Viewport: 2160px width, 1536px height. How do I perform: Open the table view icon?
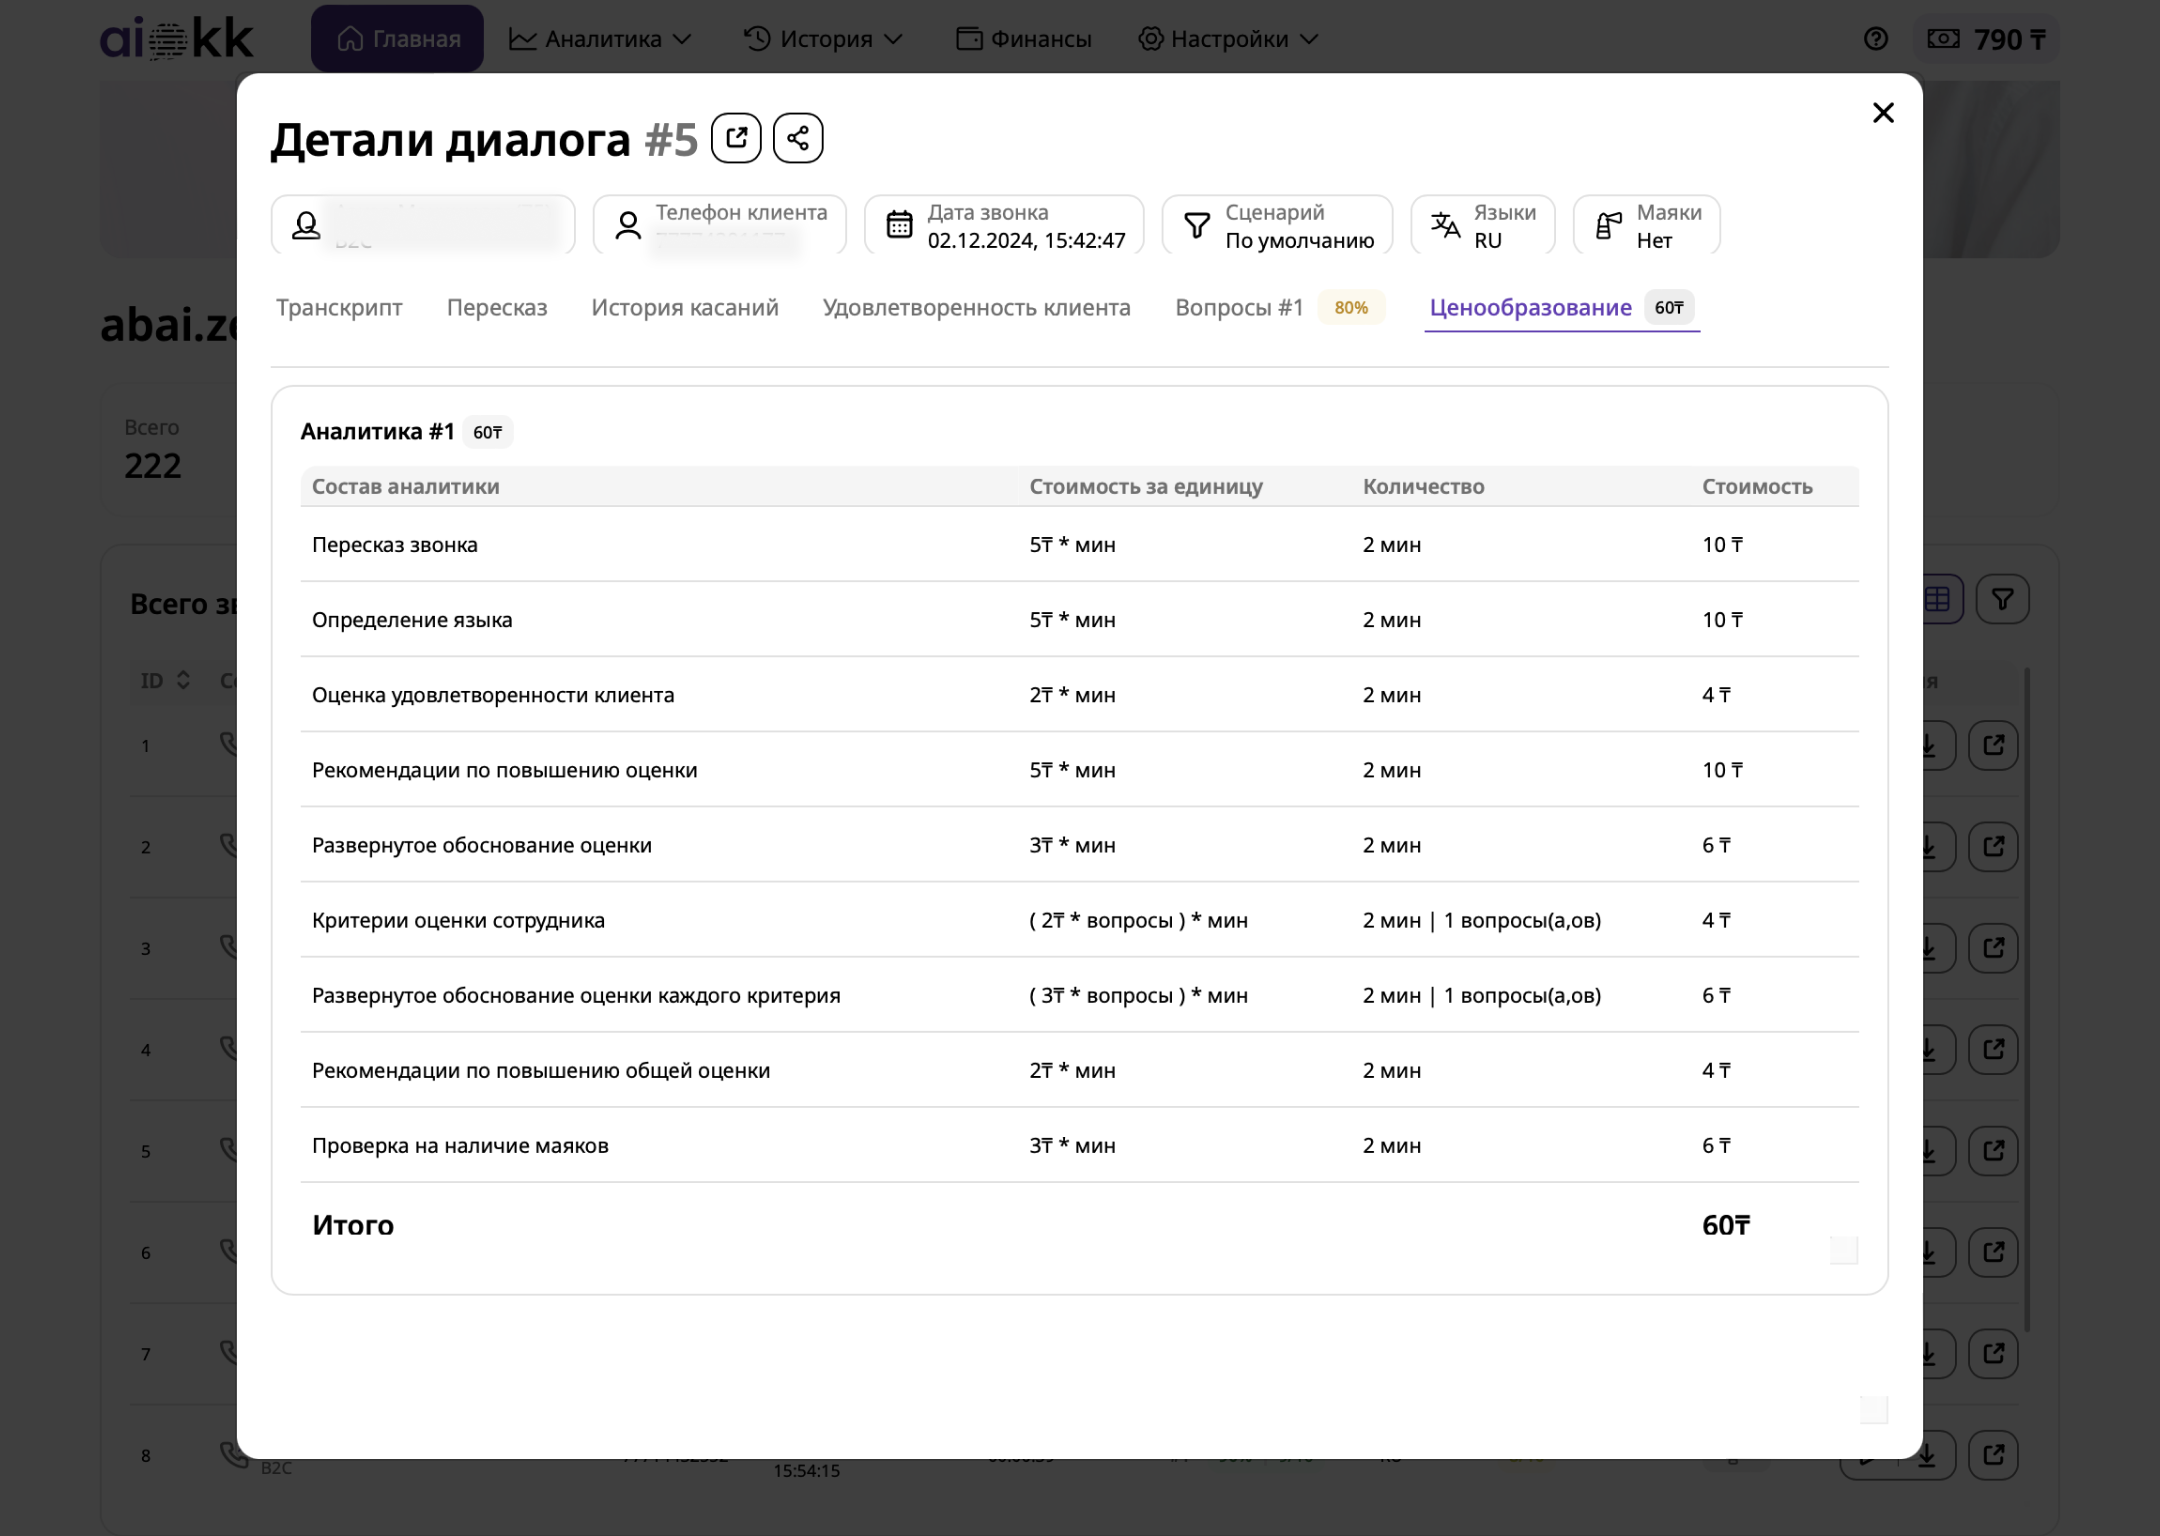click(1938, 599)
